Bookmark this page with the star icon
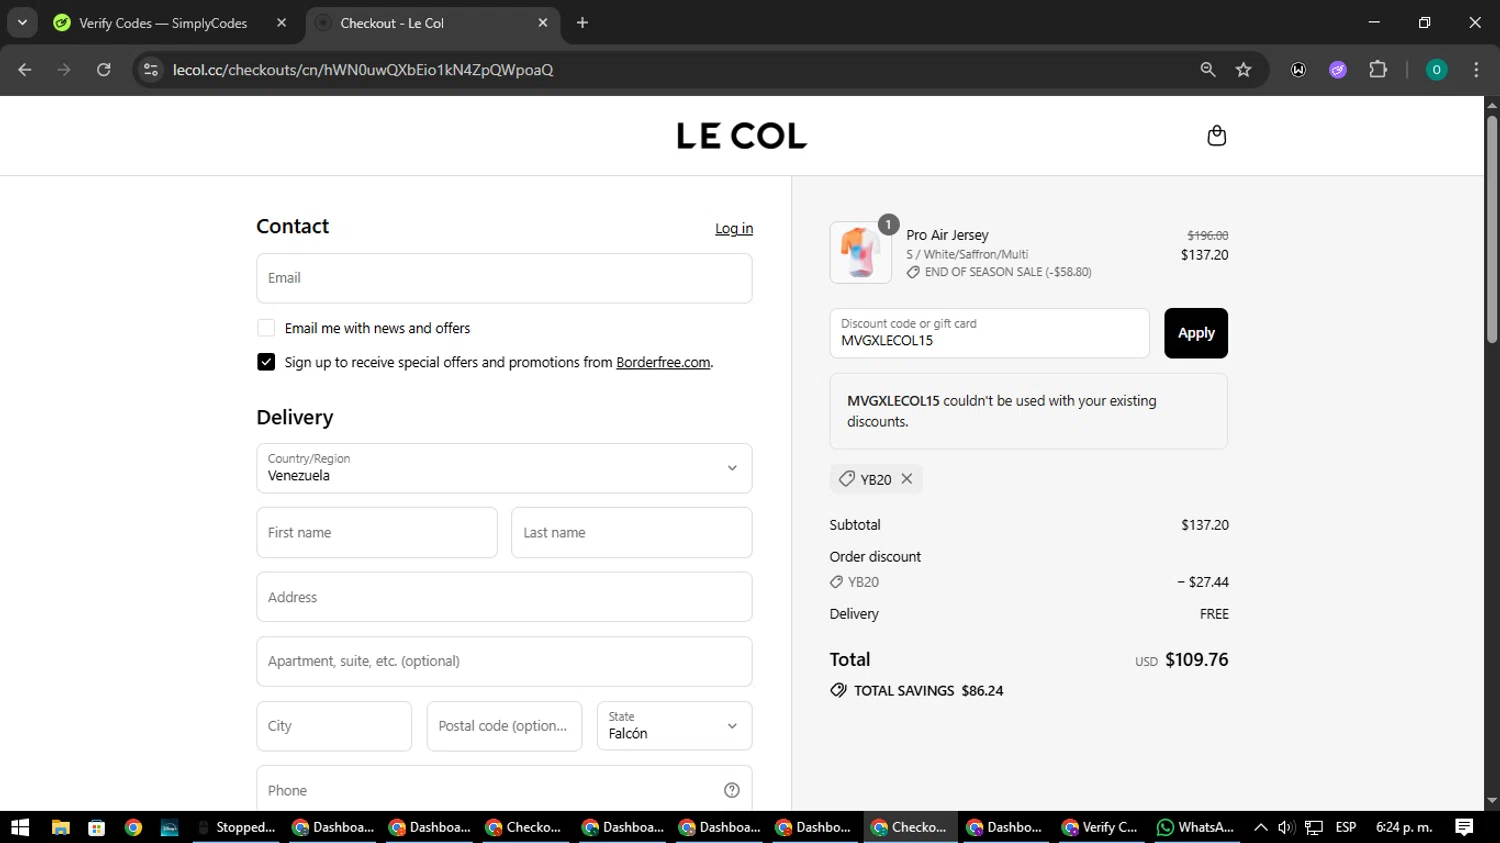 [1244, 69]
